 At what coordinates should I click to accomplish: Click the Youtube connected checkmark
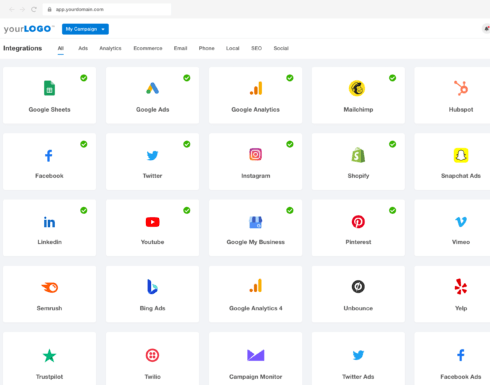[x=187, y=210]
